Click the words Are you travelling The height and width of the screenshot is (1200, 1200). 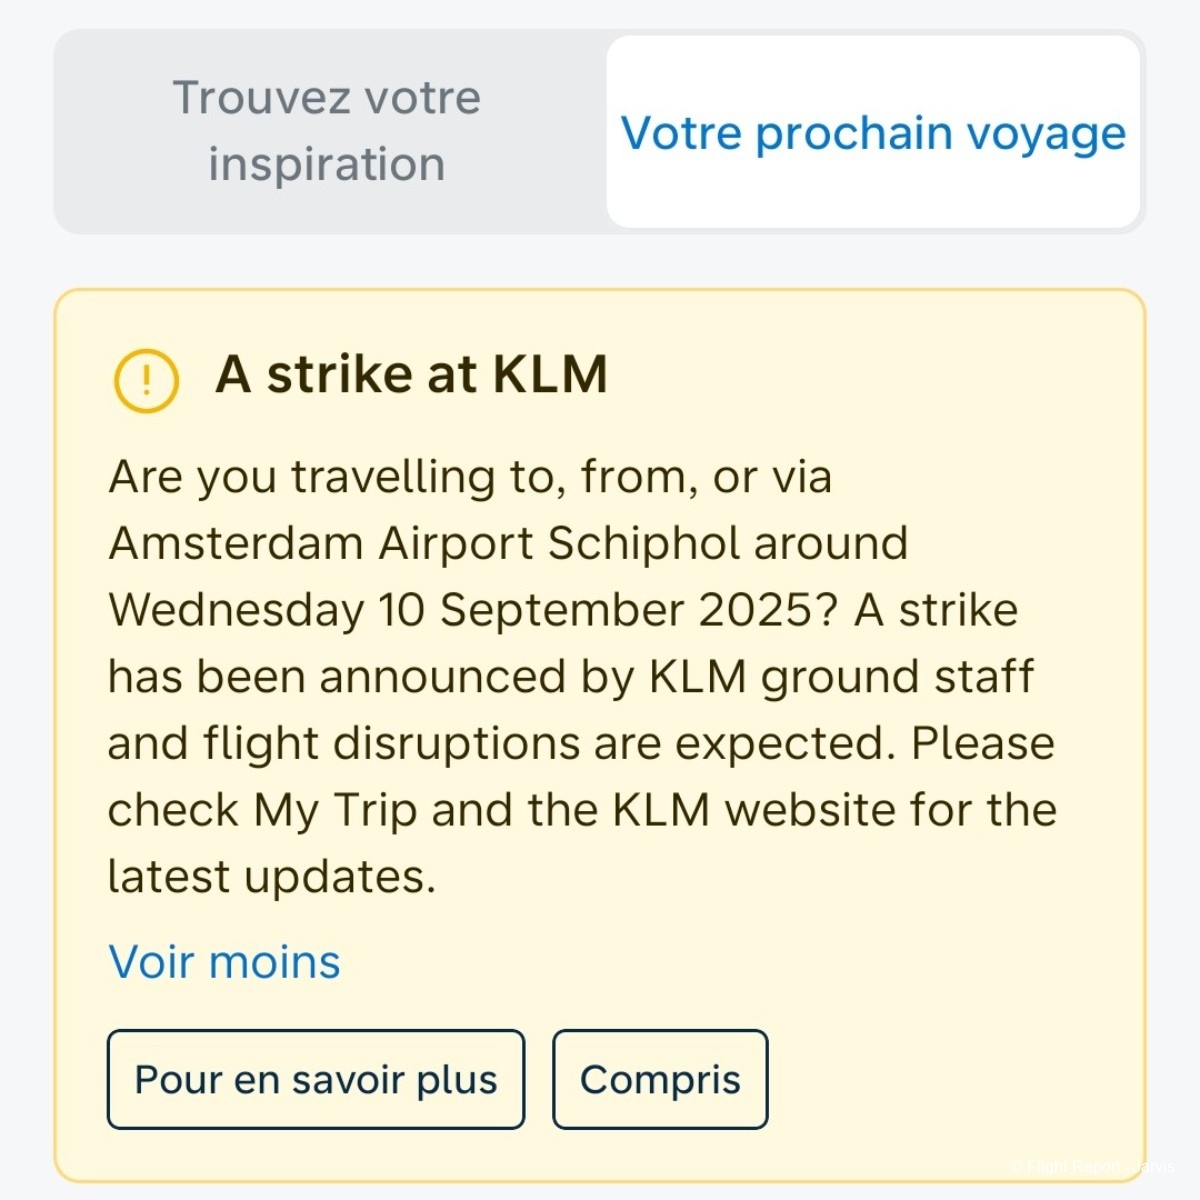pyautogui.click(x=301, y=477)
